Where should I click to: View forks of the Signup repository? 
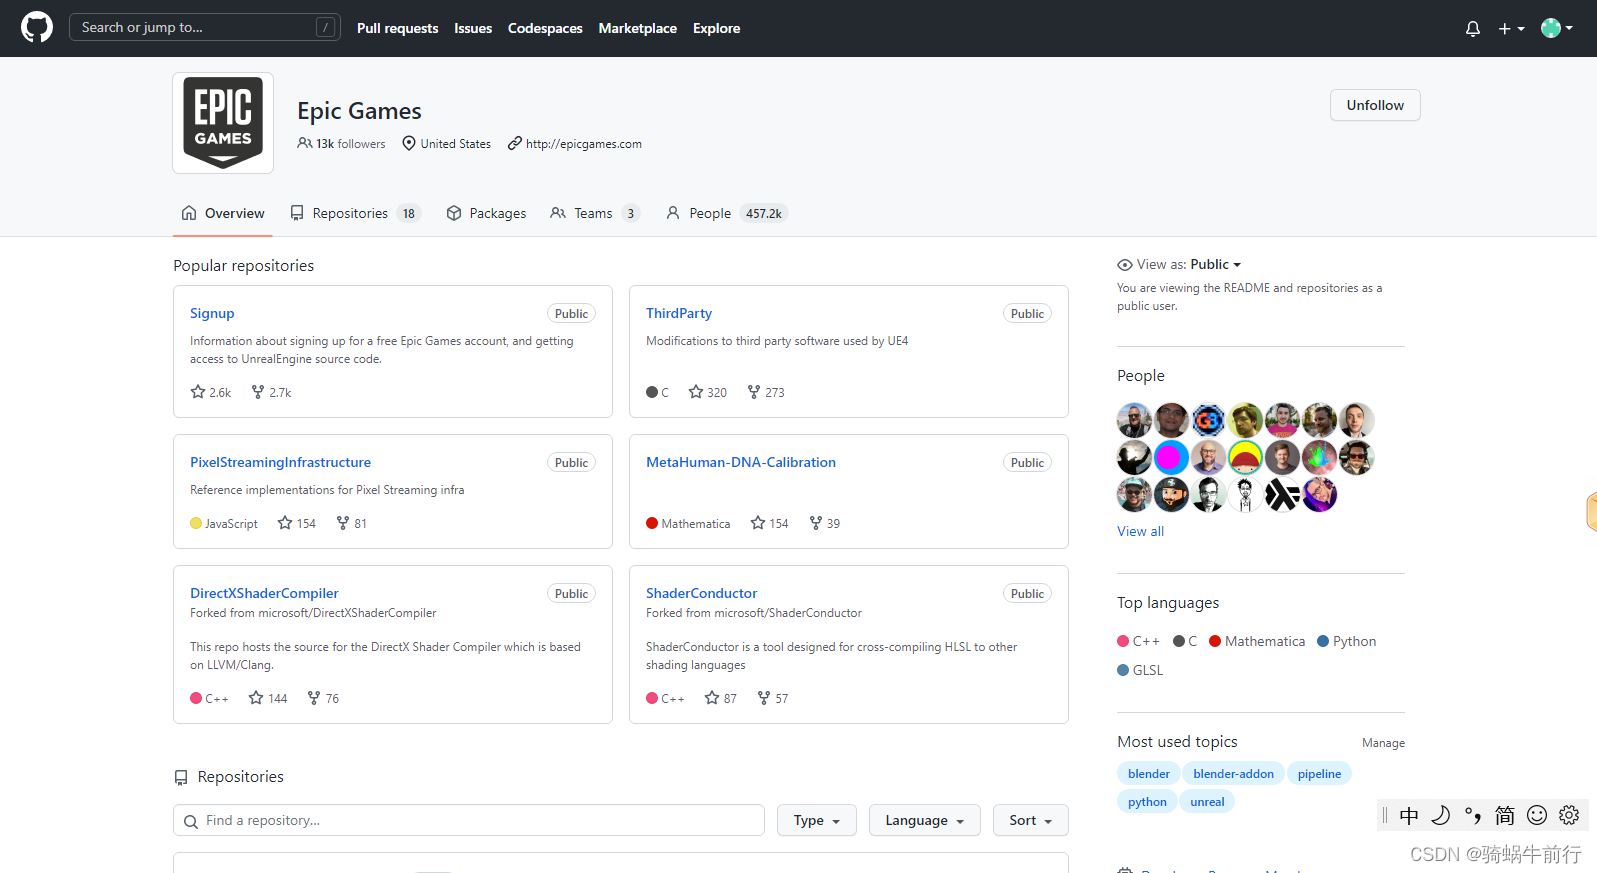tap(271, 392)
